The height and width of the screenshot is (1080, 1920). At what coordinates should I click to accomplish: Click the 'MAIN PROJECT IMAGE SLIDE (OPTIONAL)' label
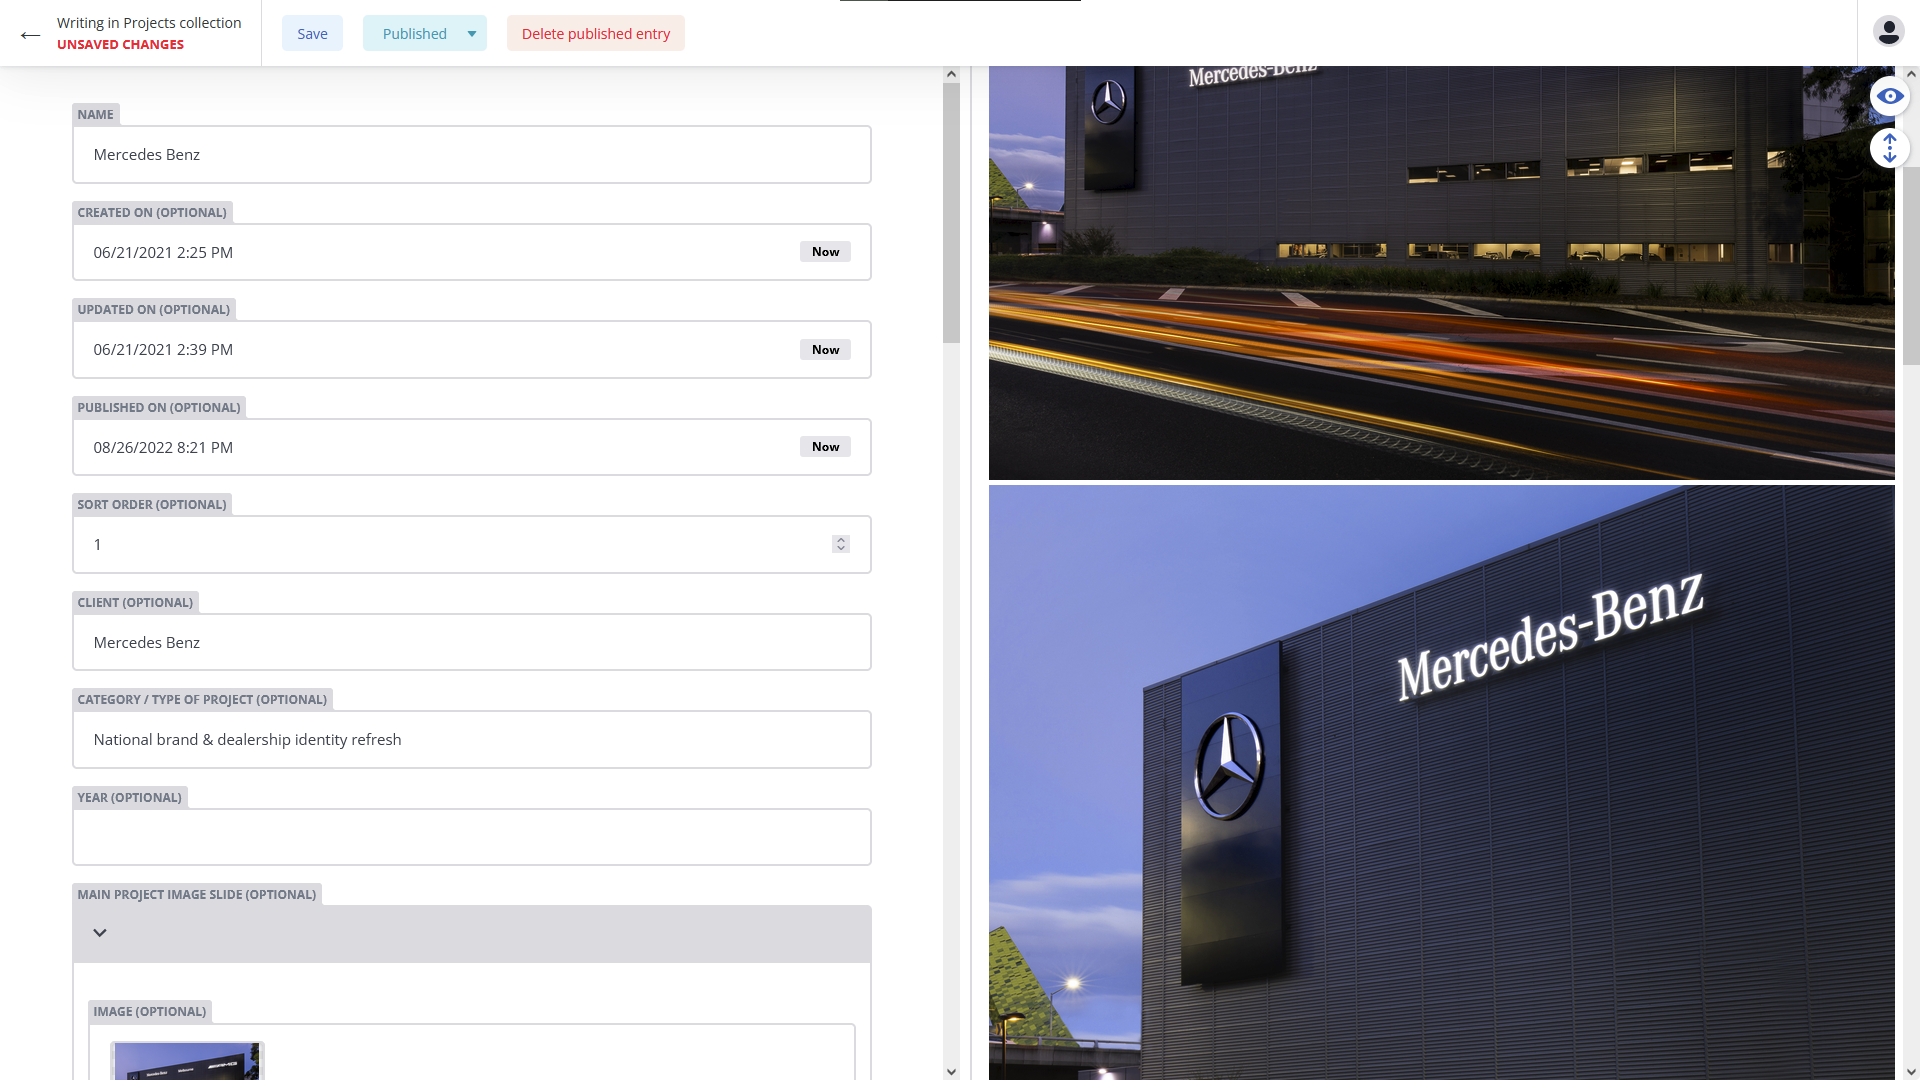coord(197,895)
